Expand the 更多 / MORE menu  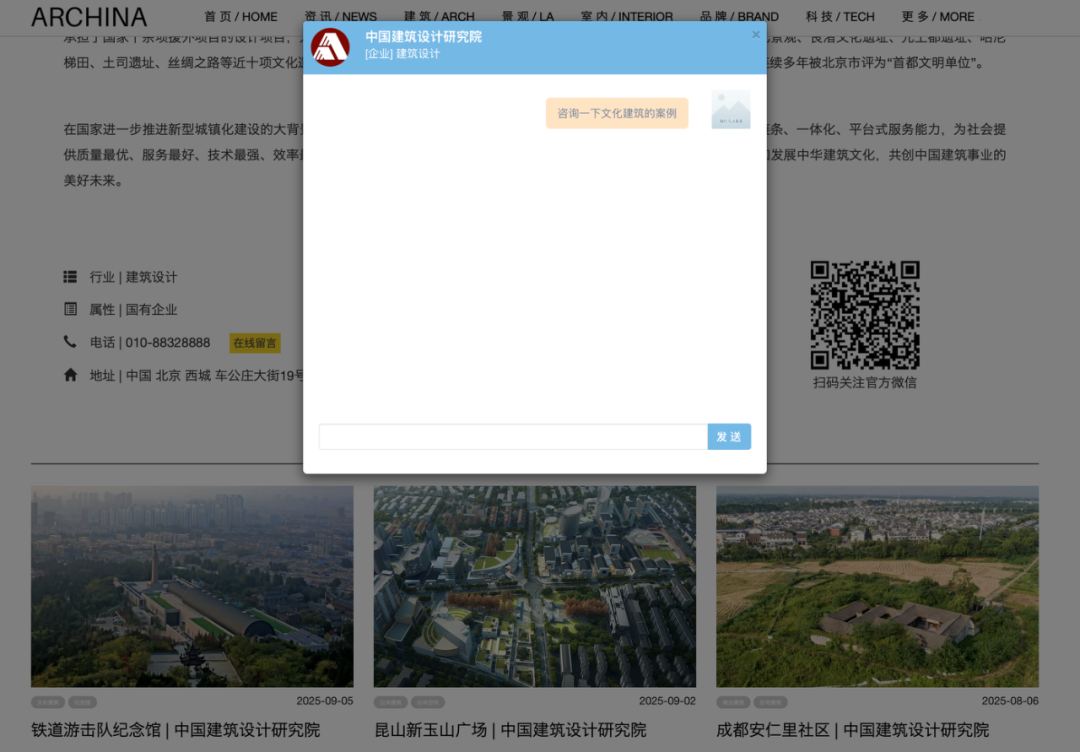(937, 17)
